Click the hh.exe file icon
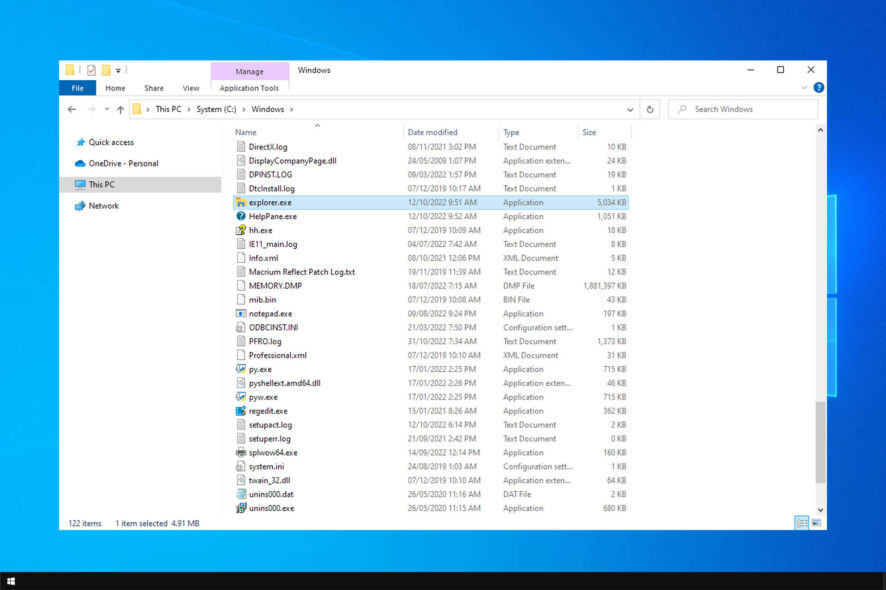The height and width of the screenshot is (590, 886). 241,230
